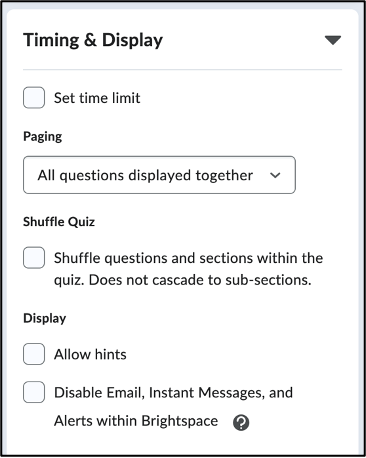Toggle Disable Email, Instant Messages checkbox
Image resolution: width=366 pixels, height=458 pixels.
pyautogui.click(x=34, y=392)
